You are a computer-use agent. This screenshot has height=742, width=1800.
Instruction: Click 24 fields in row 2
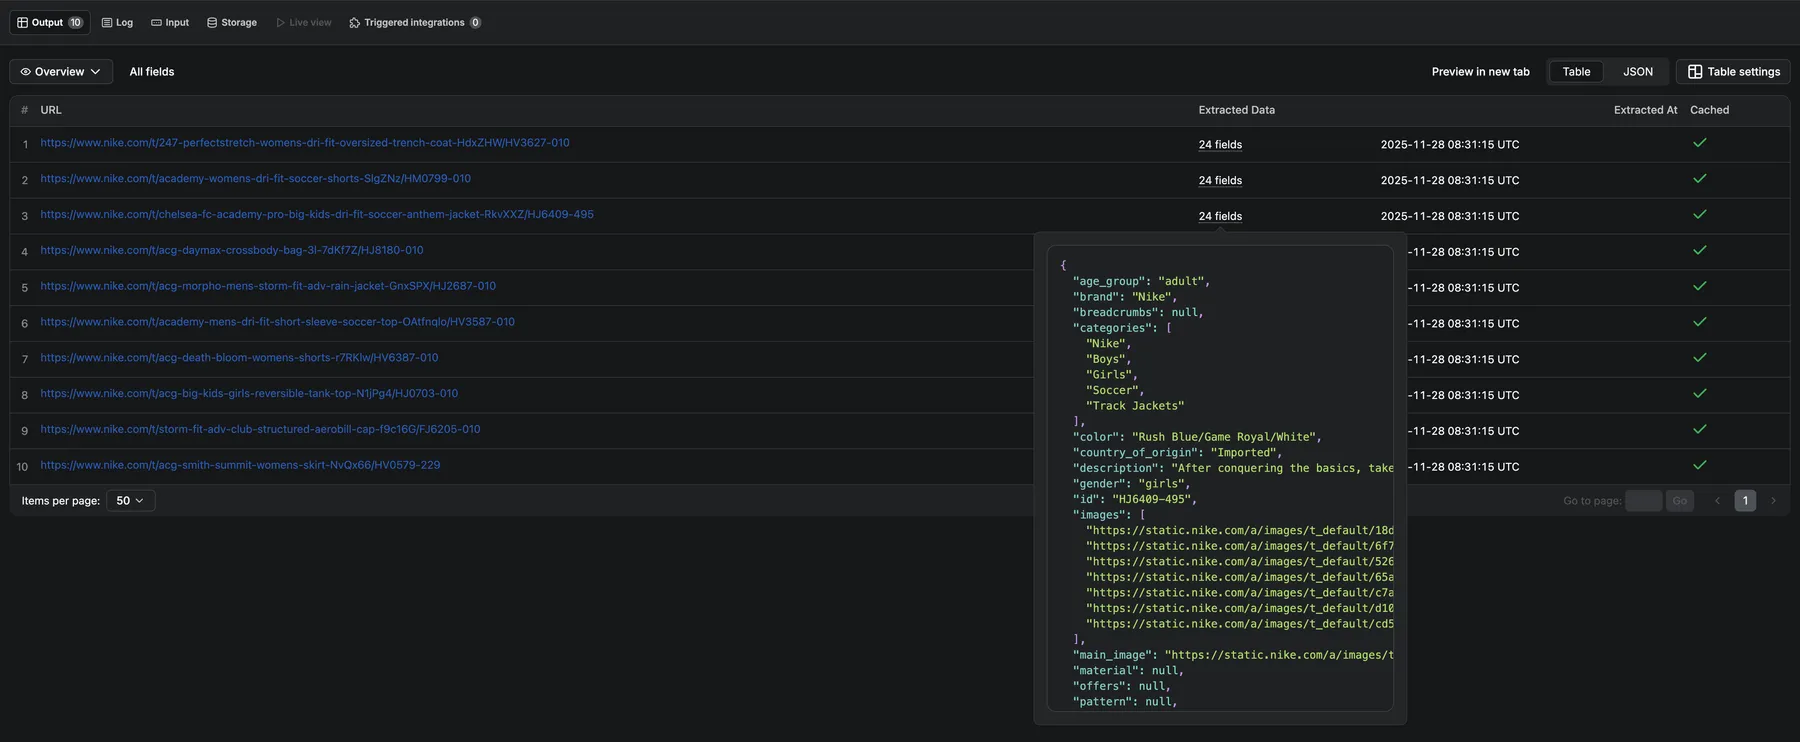click(x=1220, y=181)
